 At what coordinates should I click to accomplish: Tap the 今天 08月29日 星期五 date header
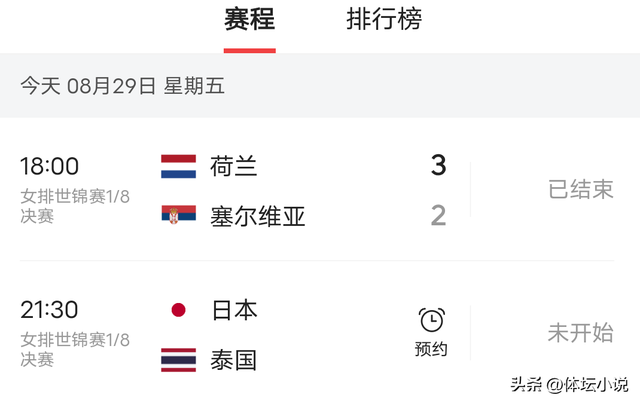tap(122, 86)
